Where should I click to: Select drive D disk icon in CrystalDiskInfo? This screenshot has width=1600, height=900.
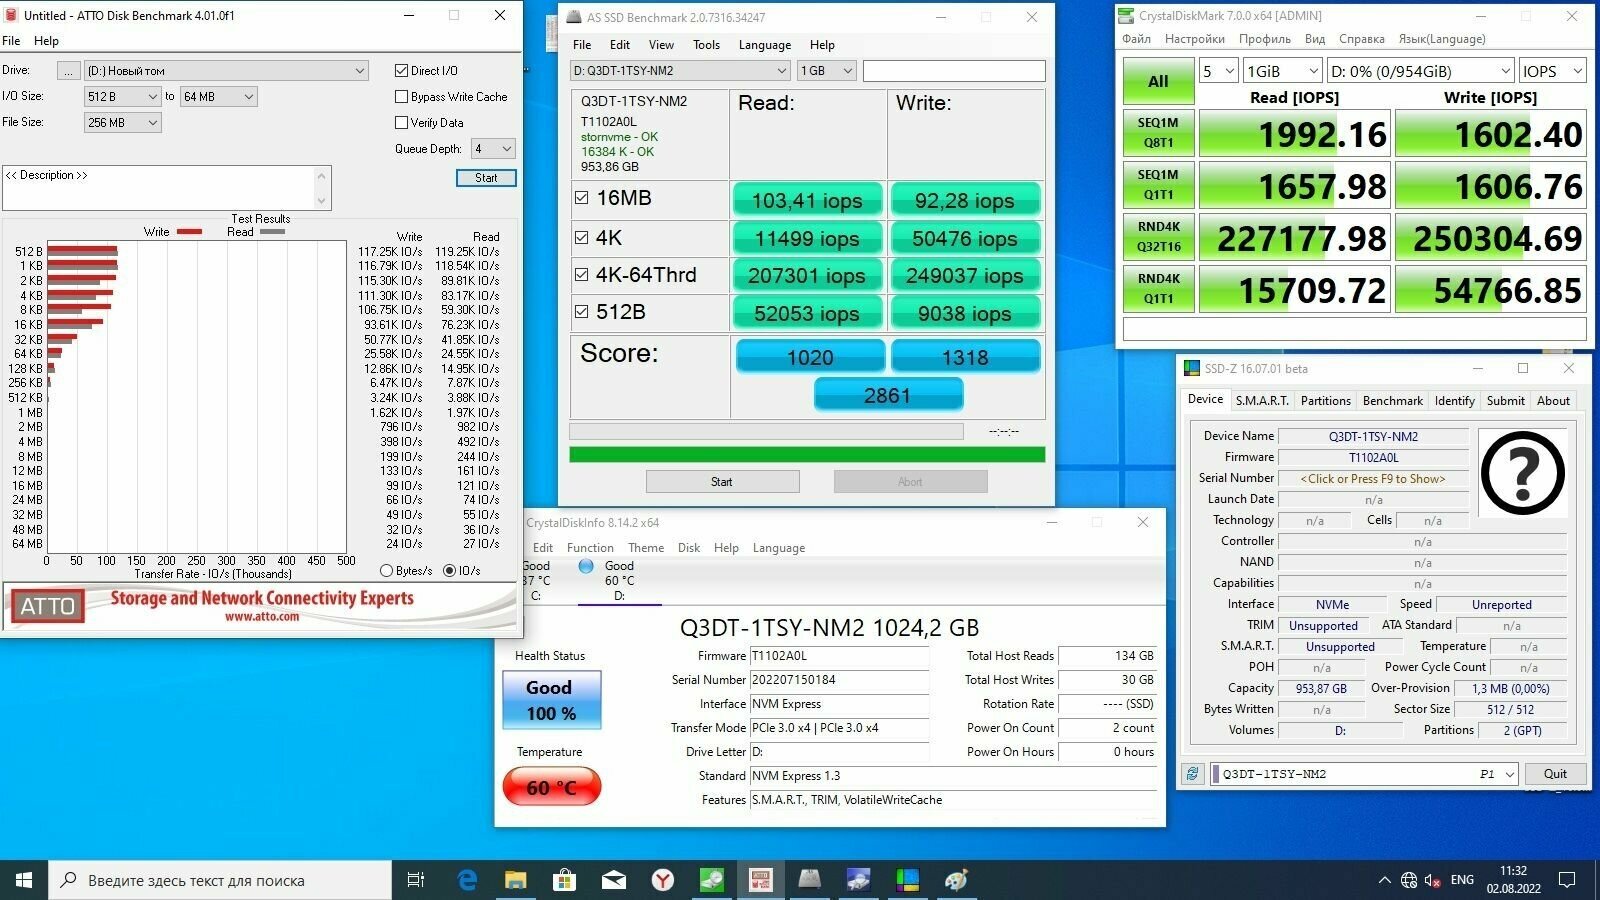[586, 566]
